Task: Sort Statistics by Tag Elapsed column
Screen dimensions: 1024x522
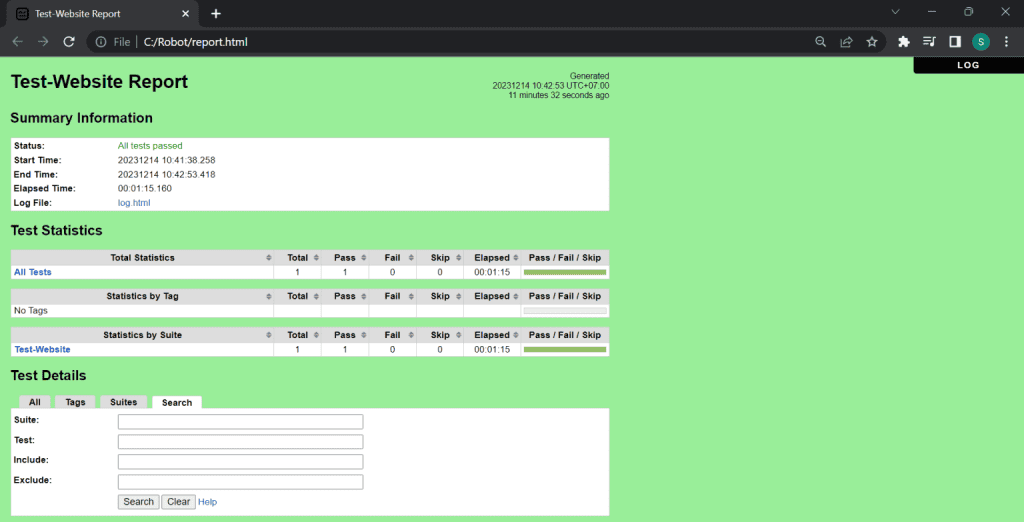Action: pyautogui.click(x=492, y=296)
